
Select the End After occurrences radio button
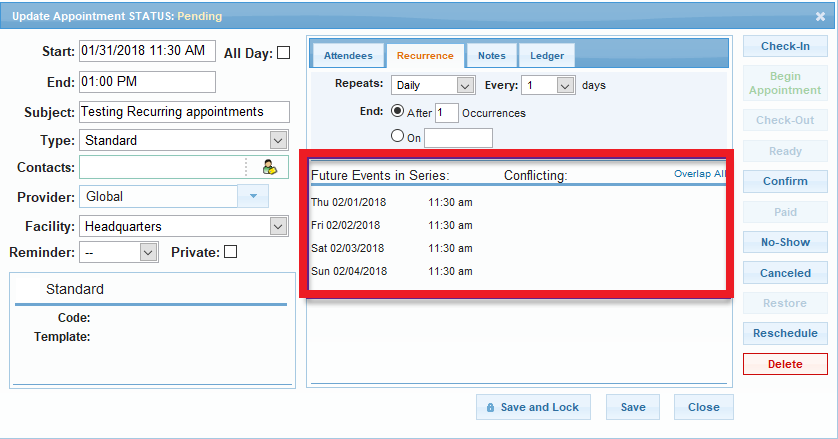(397, 111)
